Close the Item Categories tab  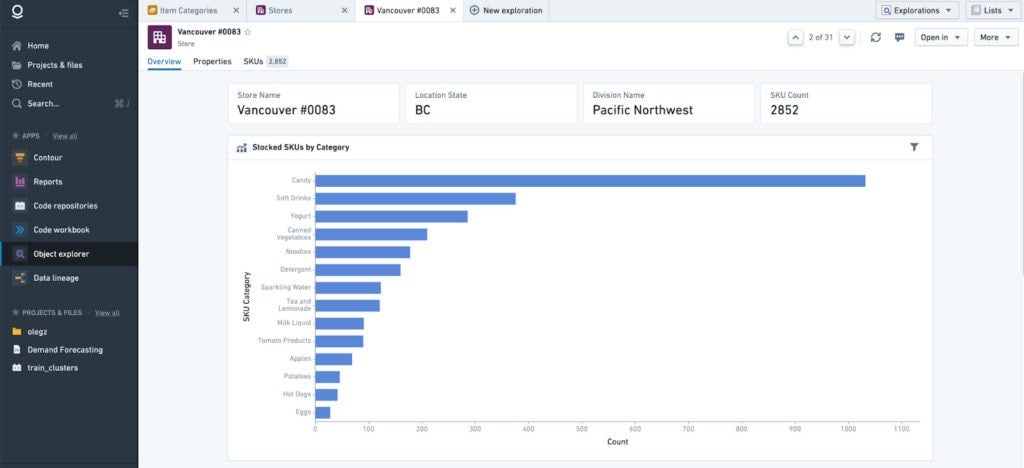[x=236, y=10]
